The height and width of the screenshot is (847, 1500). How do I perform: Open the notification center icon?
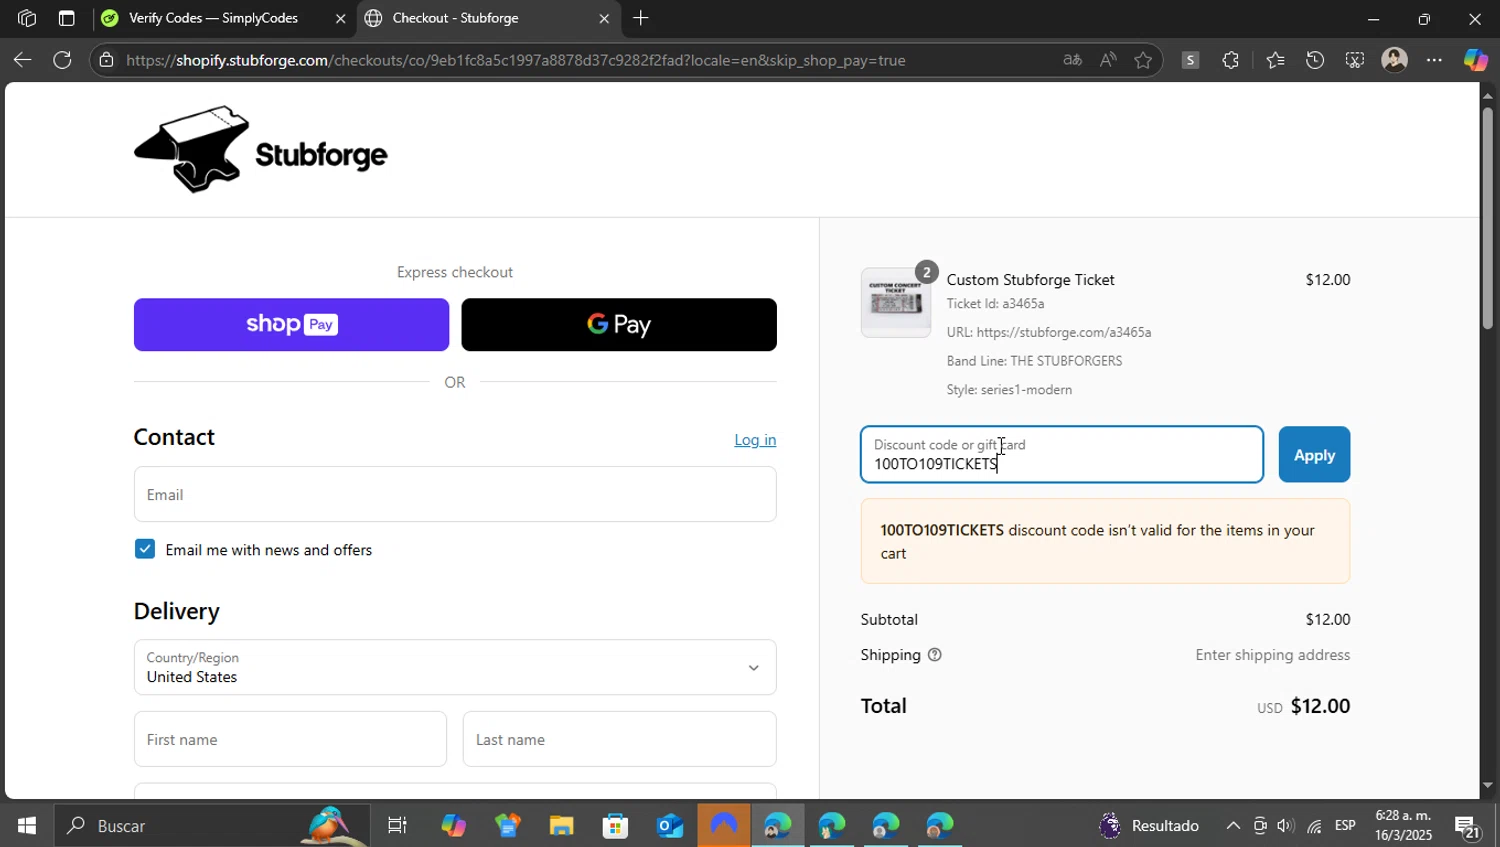pyautogui.click(x=1467, y=826)
